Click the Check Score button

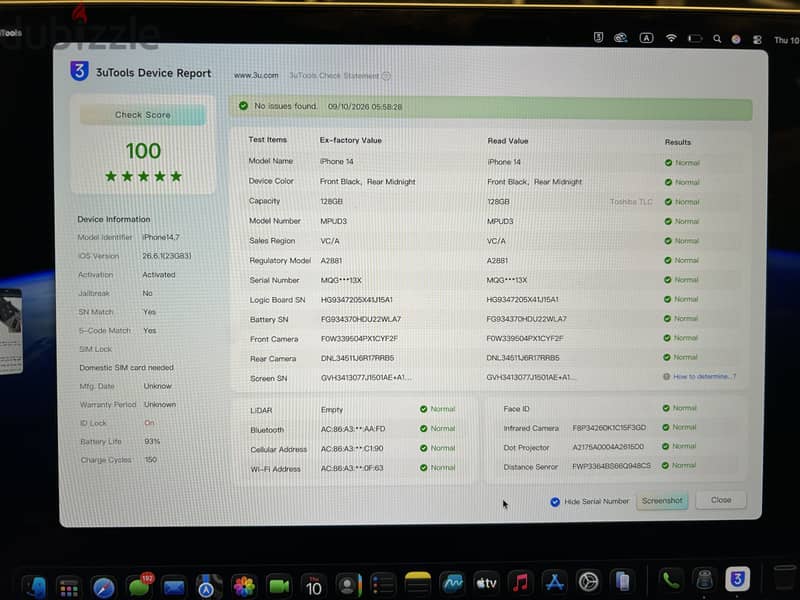(x=143, y=115)
